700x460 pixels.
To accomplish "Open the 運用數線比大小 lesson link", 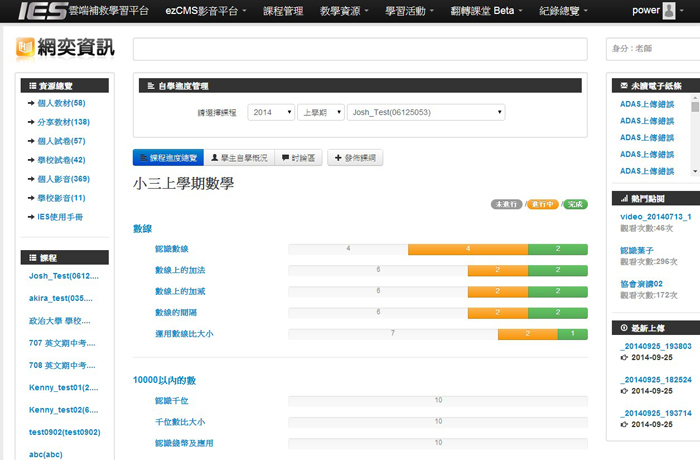I will 184,334.
